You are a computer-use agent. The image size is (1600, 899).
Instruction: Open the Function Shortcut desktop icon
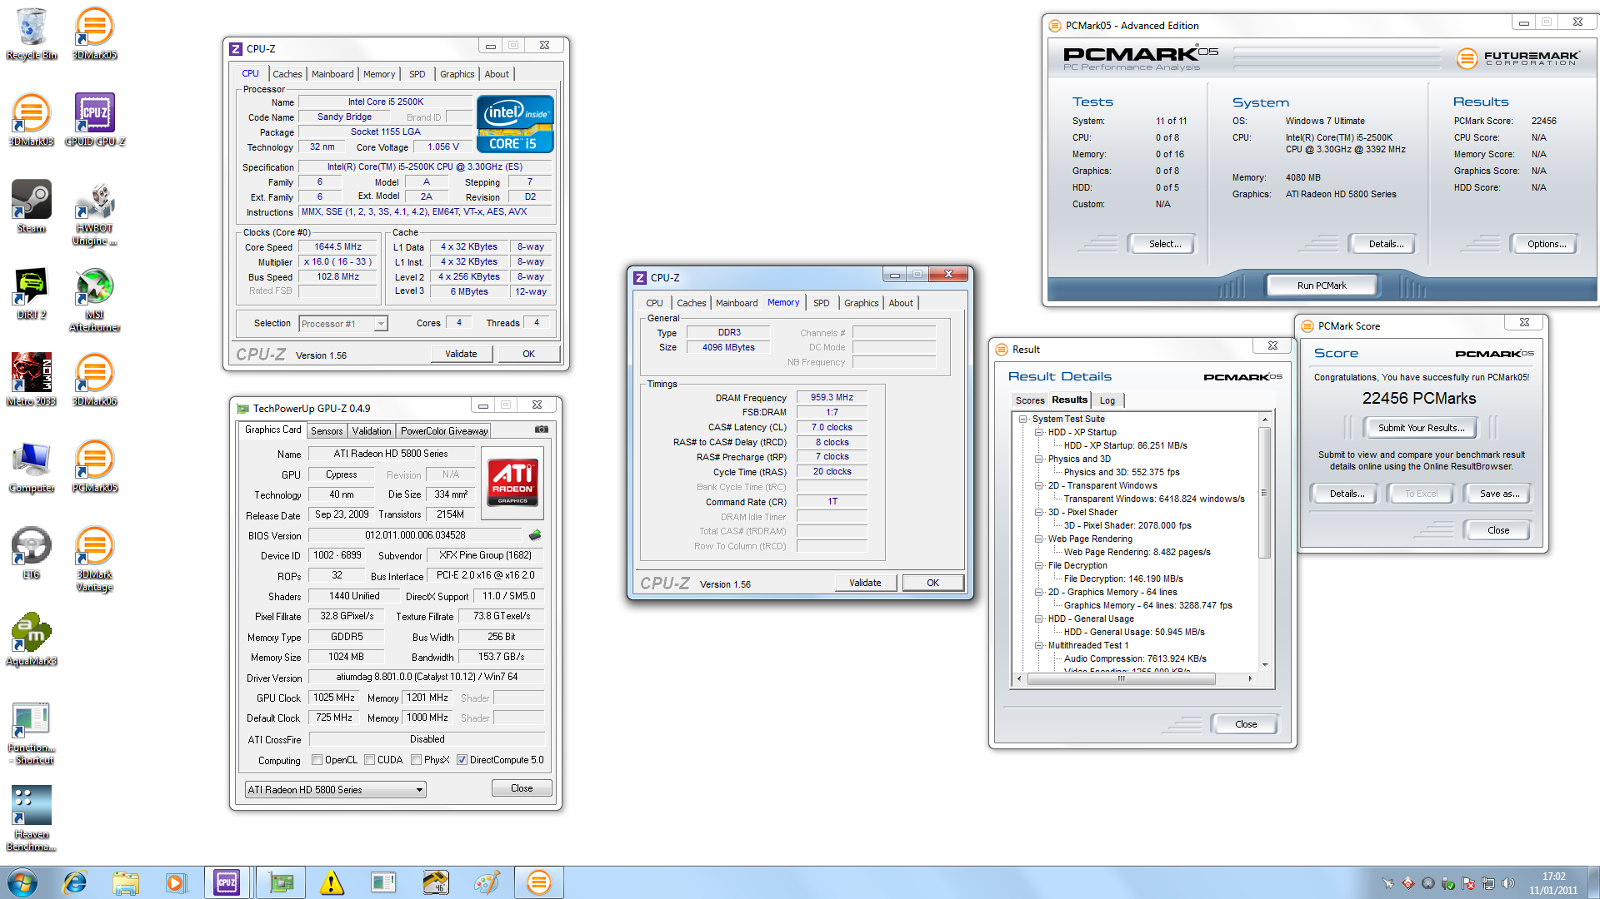click(x=31, y=732)
